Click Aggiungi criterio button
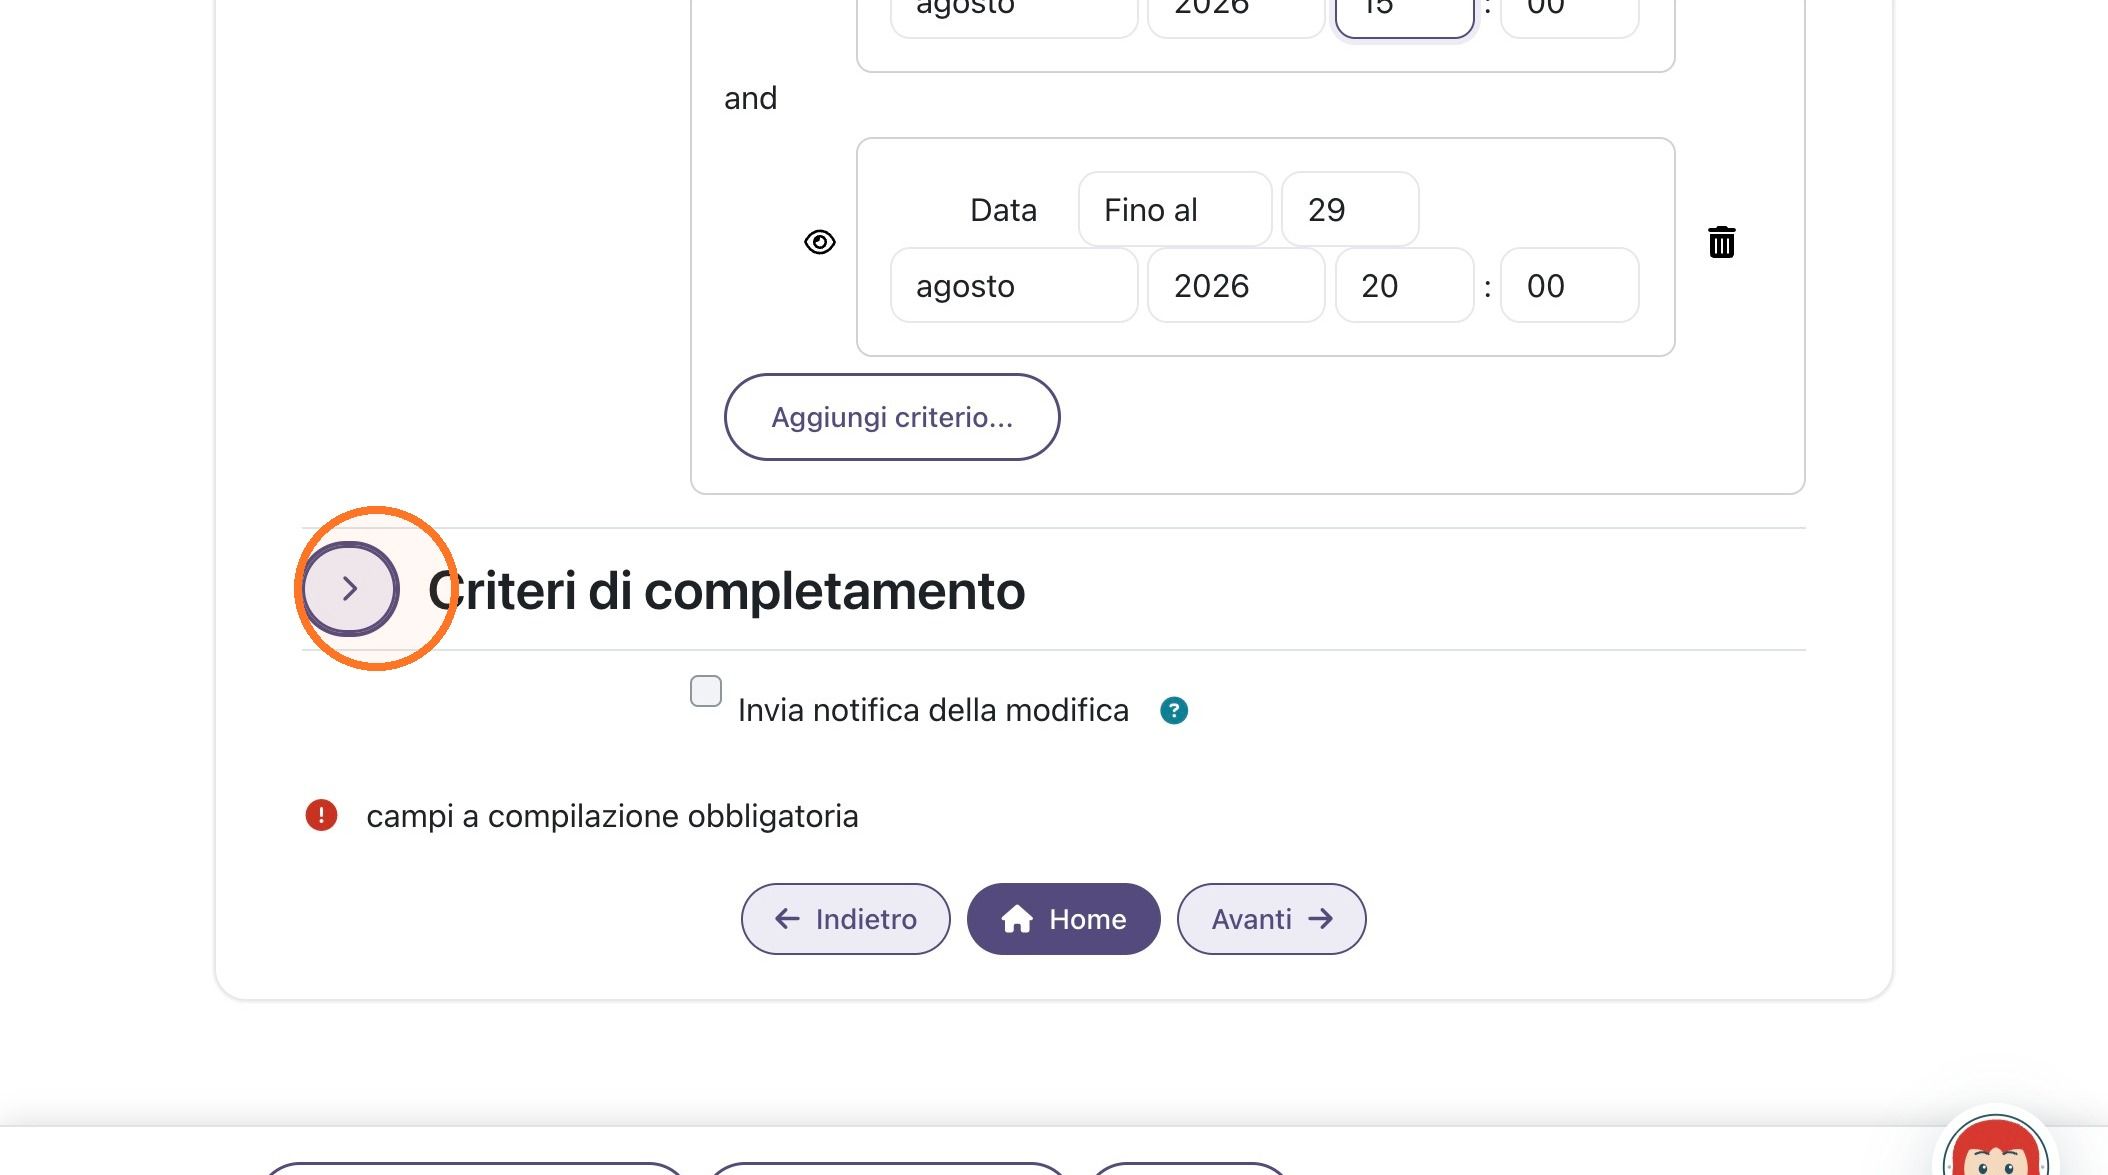The image size is (2108, 1175). click(x=892, y=417)
